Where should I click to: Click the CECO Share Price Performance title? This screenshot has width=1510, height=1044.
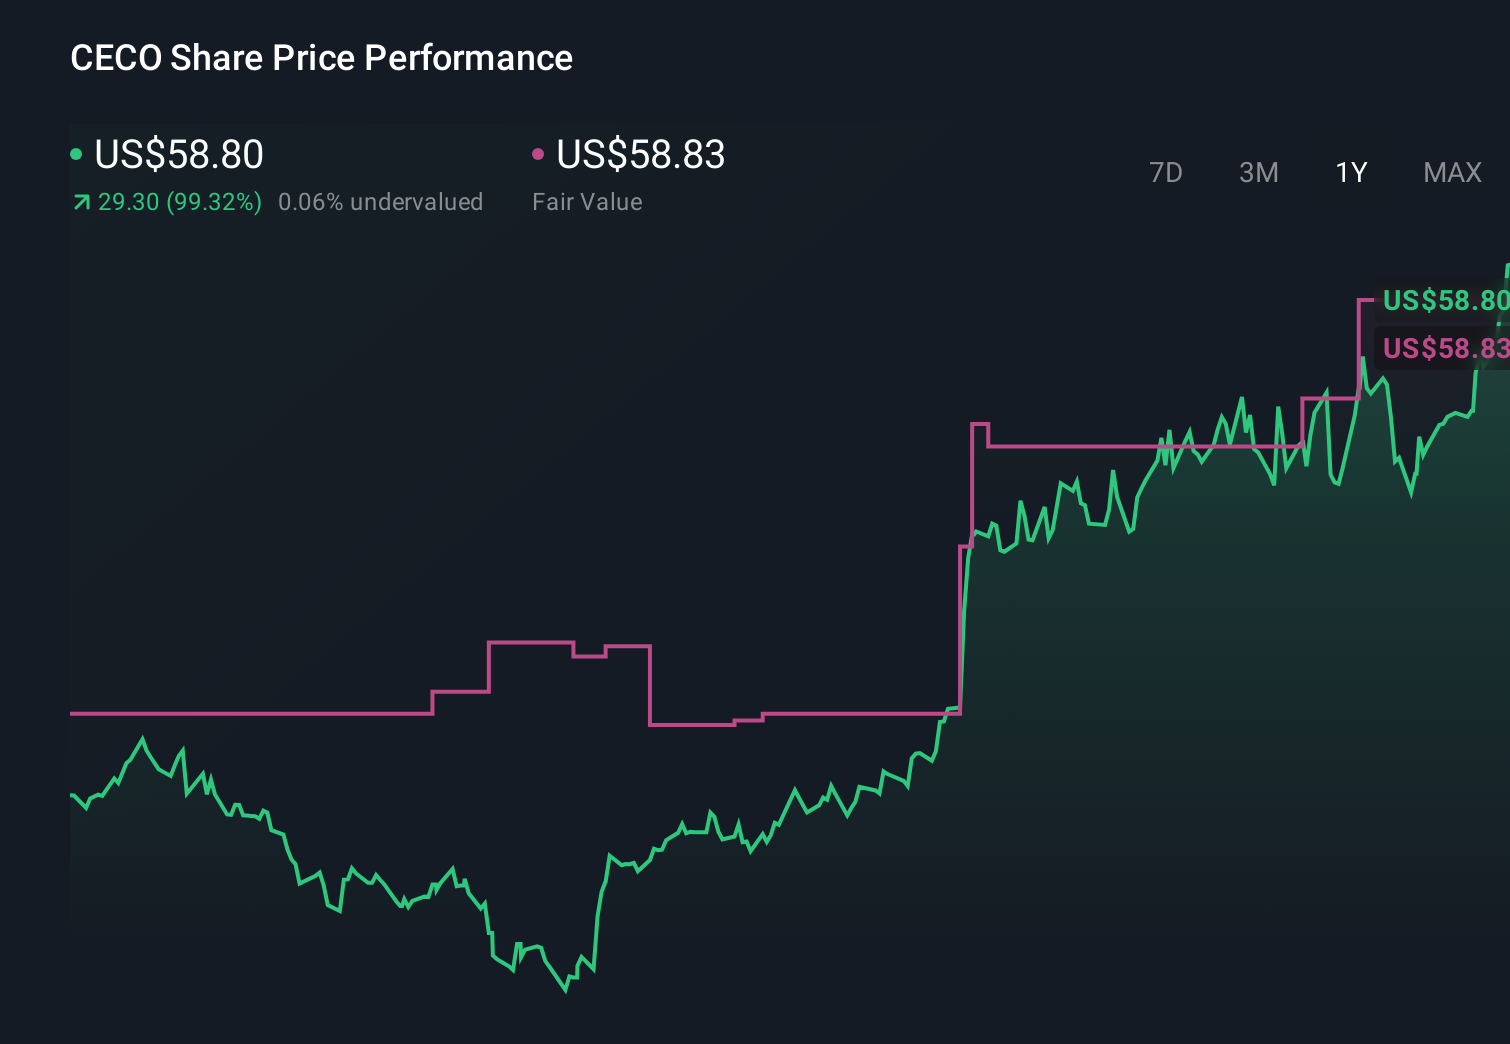(x=321, y=57)
